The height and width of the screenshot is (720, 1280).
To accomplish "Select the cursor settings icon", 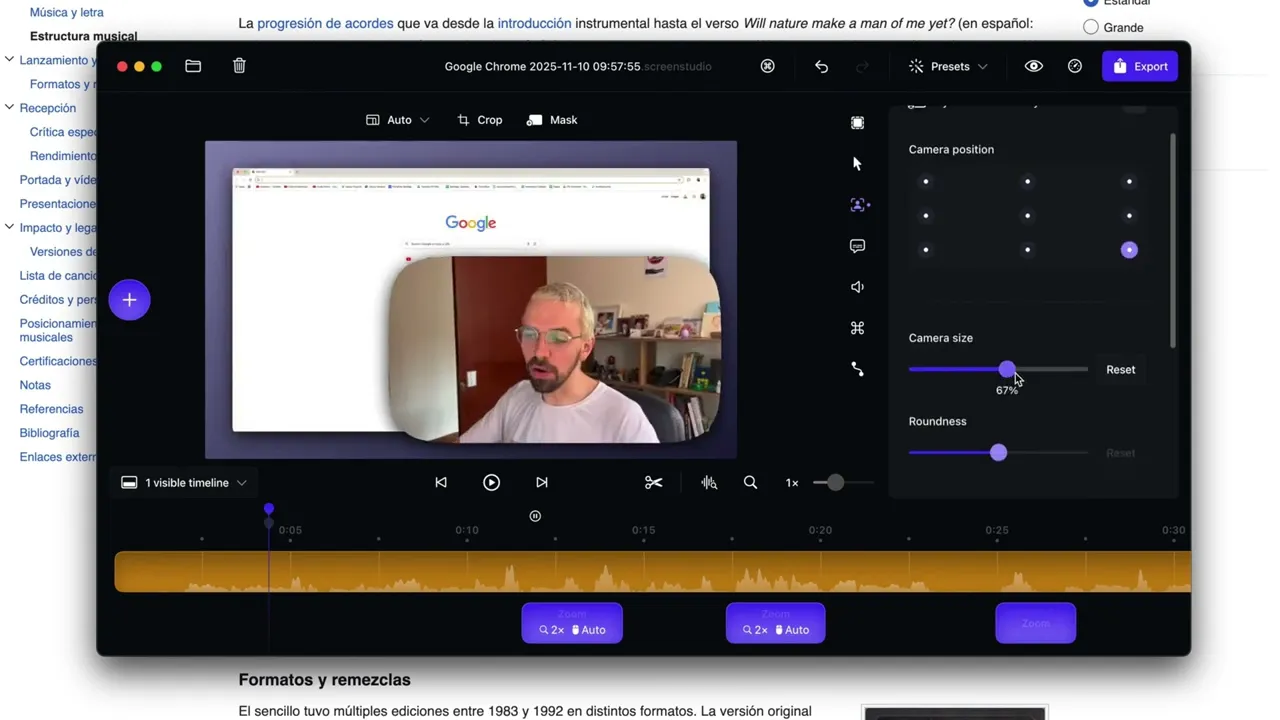I will click(x=857, y=164).
